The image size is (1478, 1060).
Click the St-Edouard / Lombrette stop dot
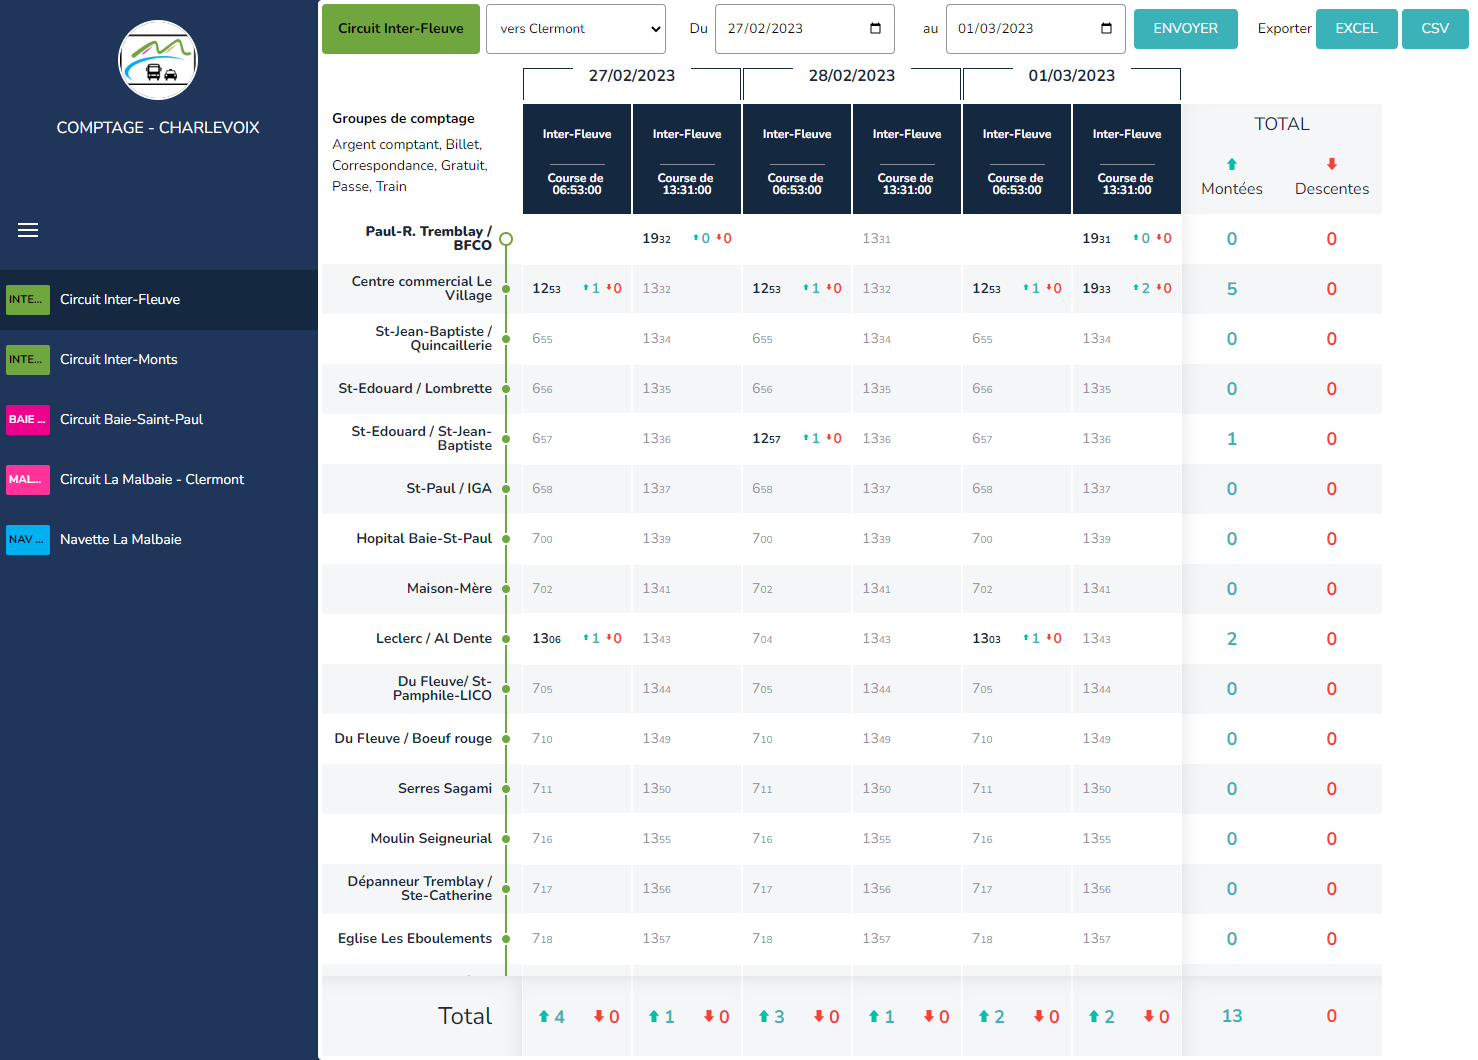[506, 389]
